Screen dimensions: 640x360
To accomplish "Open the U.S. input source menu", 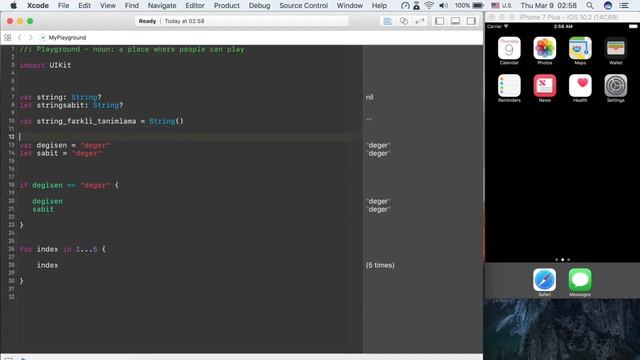I will tap(502, 5).
